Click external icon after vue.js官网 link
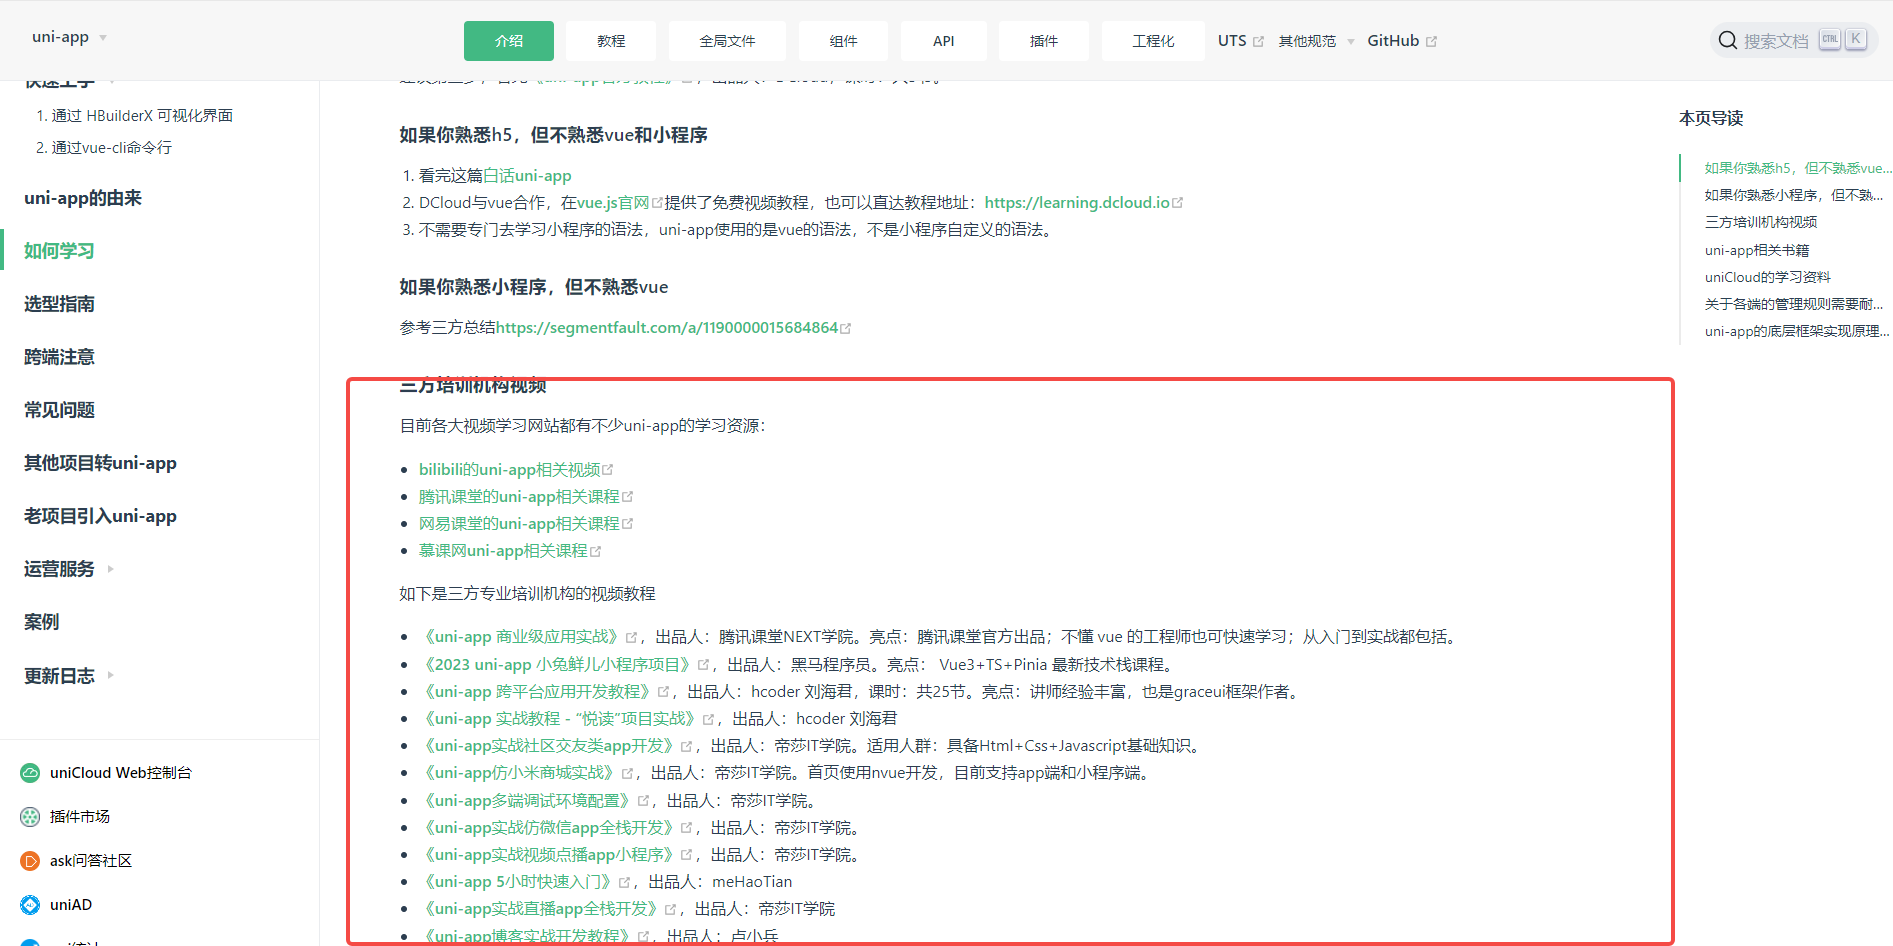This screenshot has width=1893, height=946. (658, 203)
